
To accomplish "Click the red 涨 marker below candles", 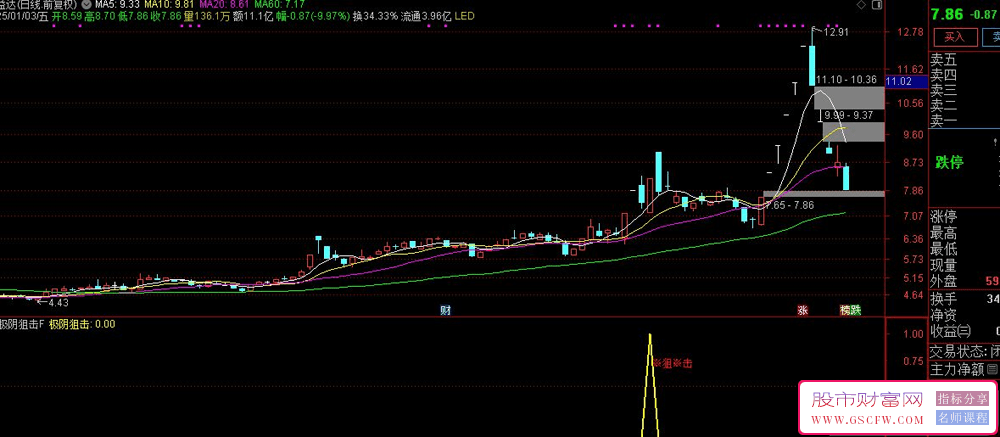I will pos(802,311).
